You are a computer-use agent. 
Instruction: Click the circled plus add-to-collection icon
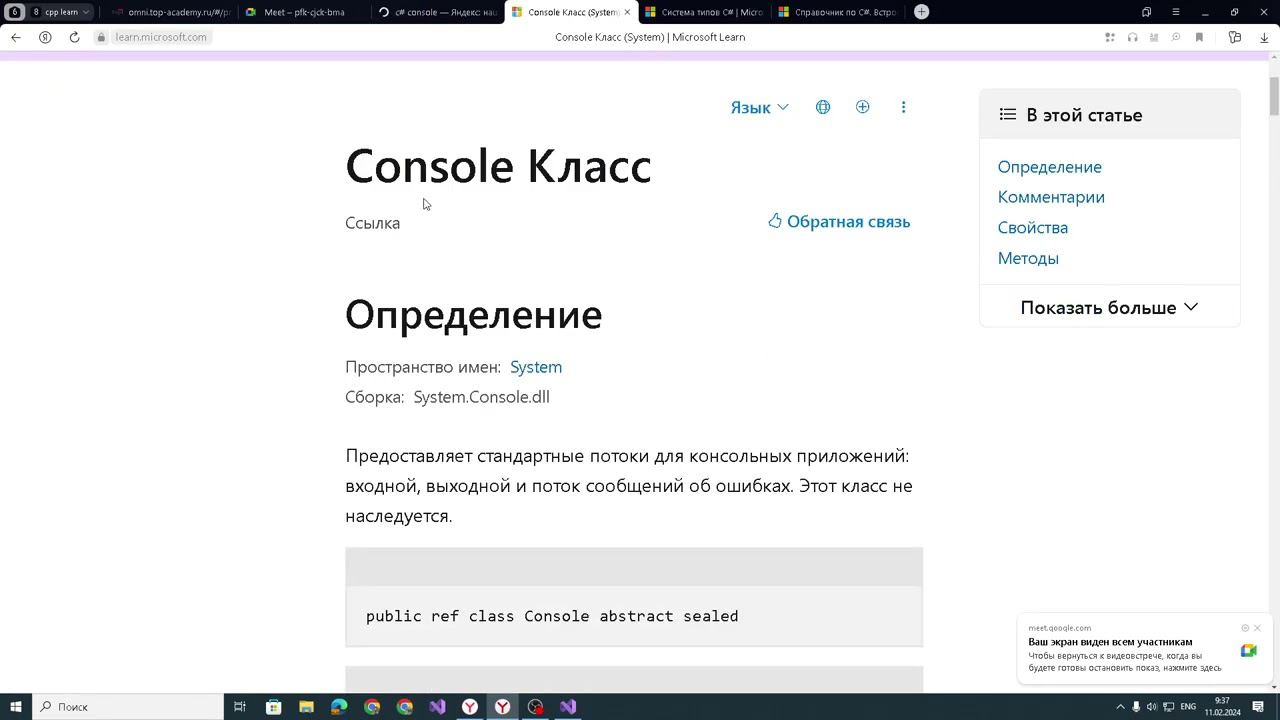click(x=863, y=107)
